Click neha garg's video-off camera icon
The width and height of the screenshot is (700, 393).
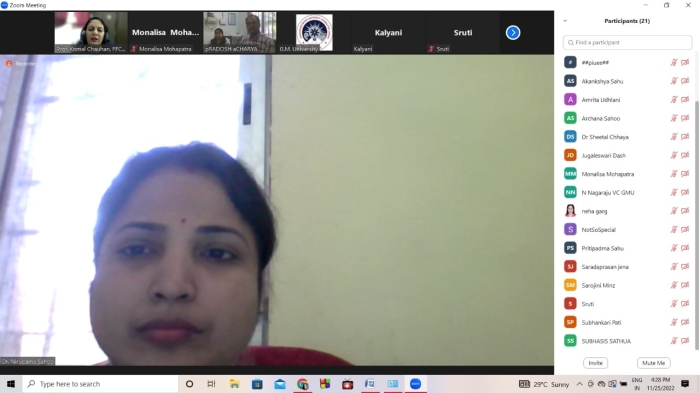pyautogui.click(x=685, y=211)
